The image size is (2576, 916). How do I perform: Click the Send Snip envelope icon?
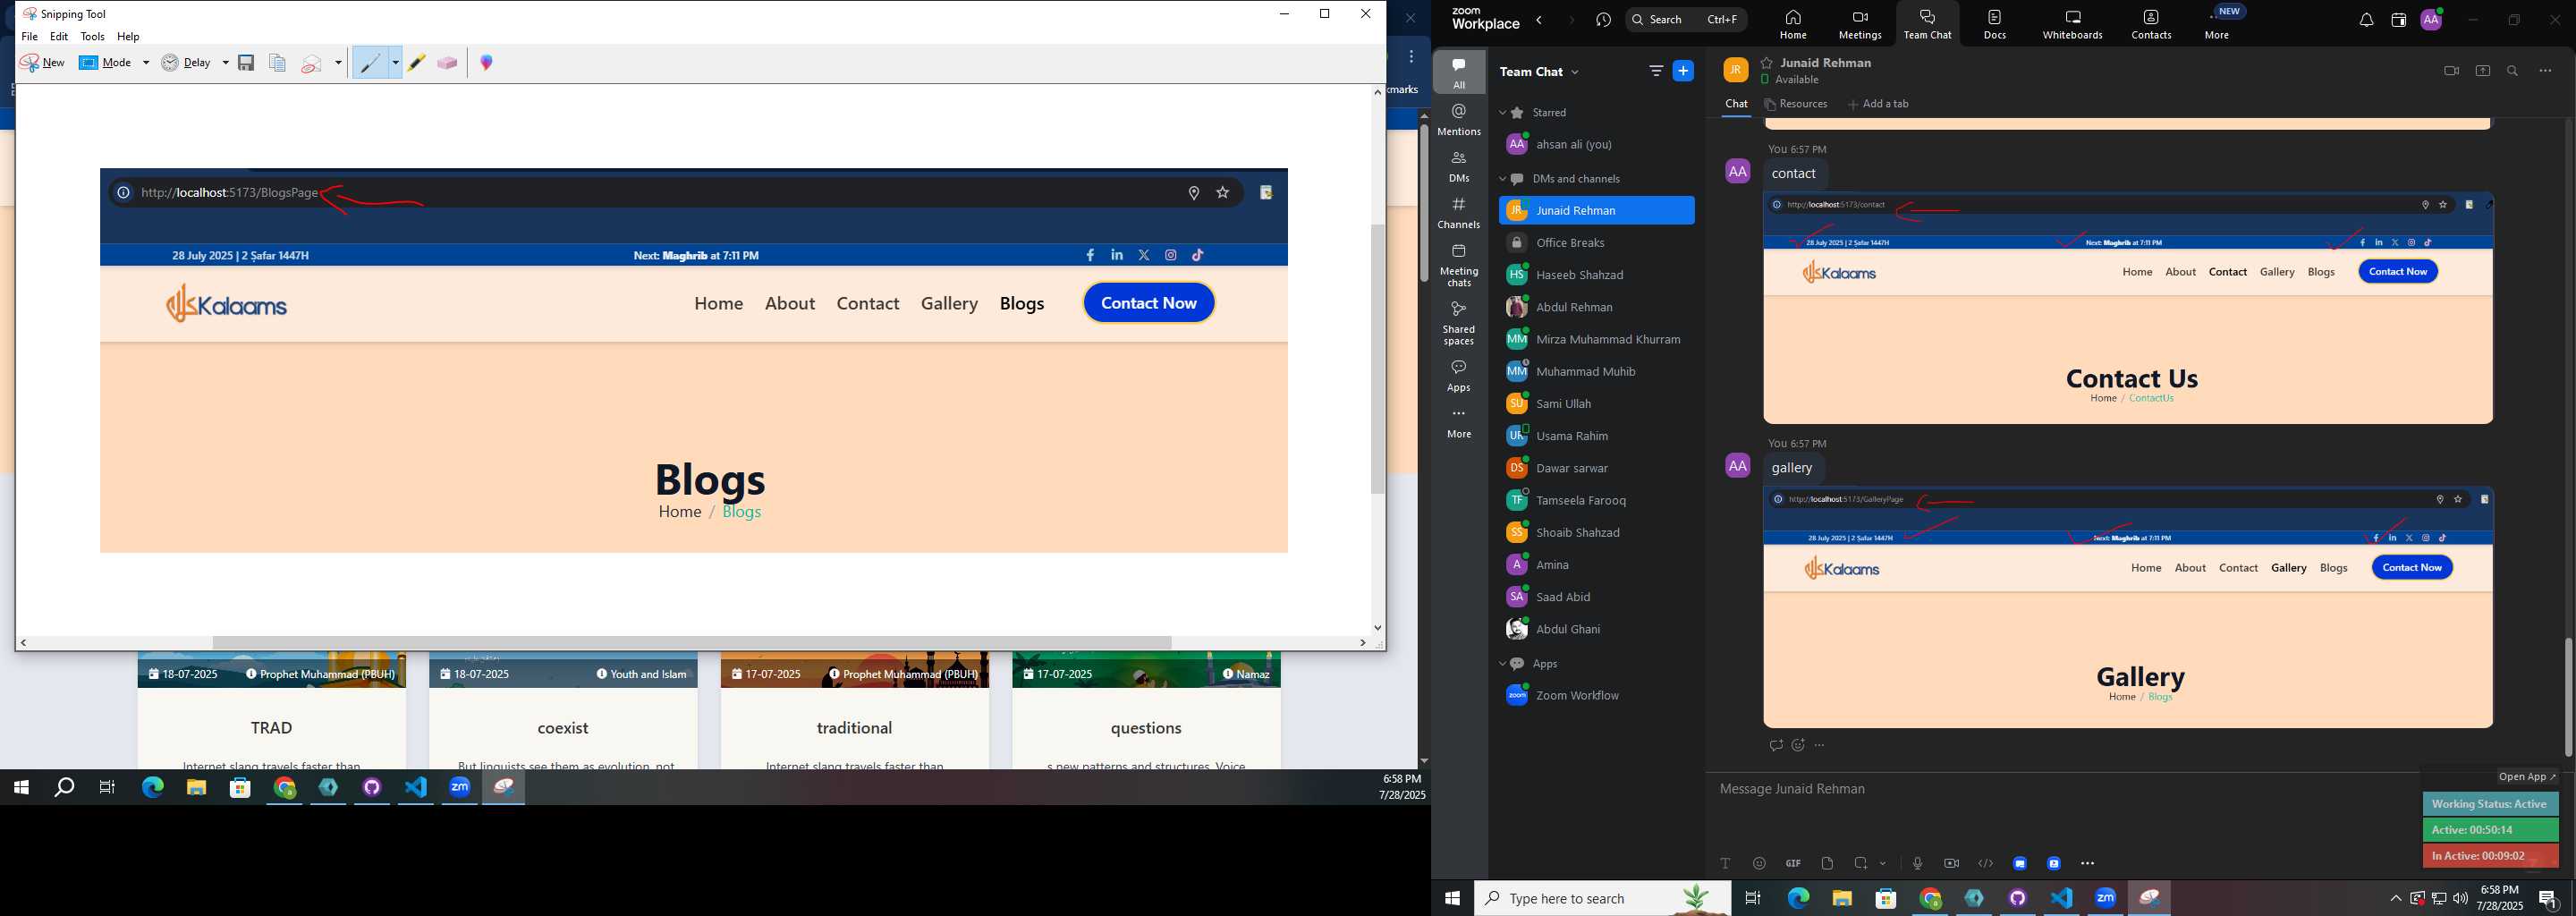tap(311, 63)
